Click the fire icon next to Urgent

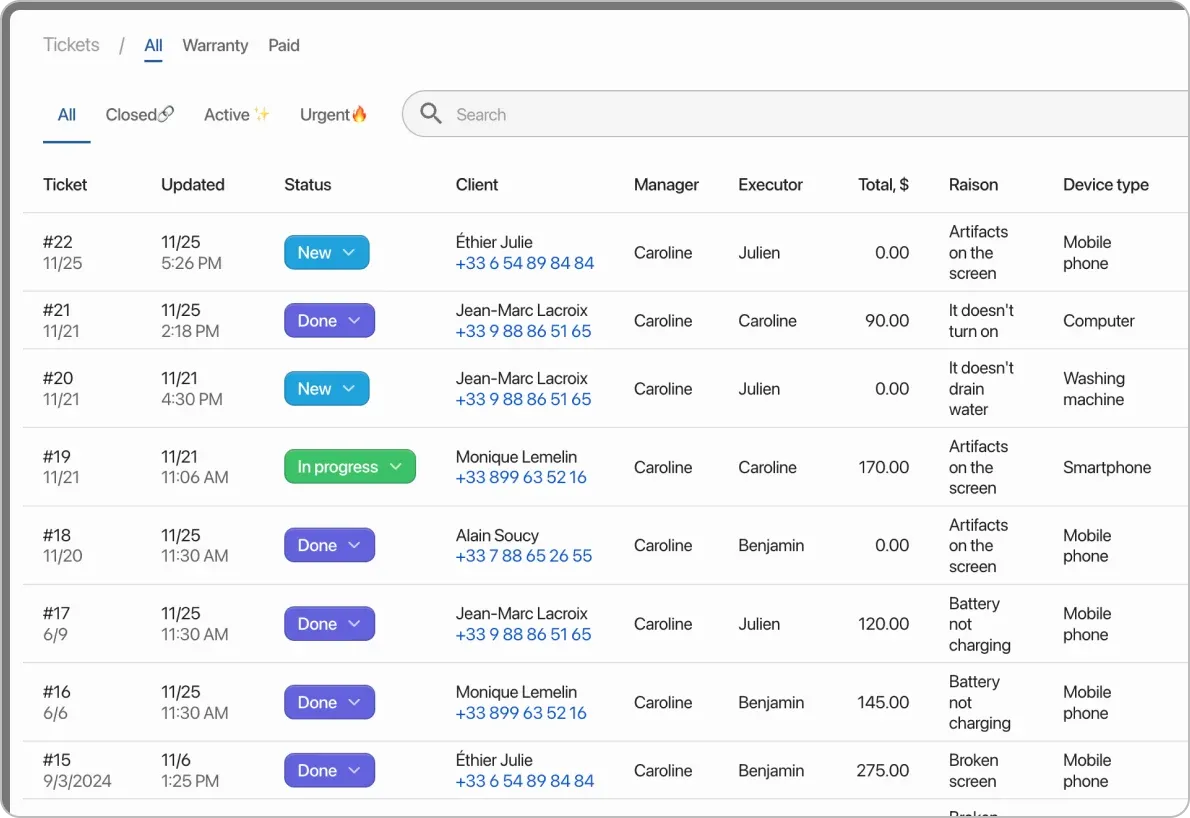tap(360, 113)
